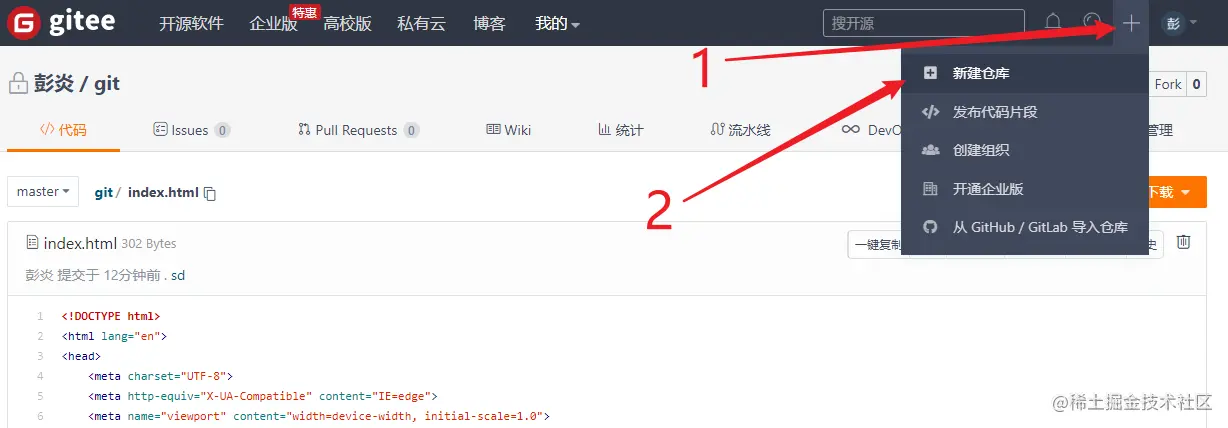The height and width of the screenshot is (428, 1228).
Task: Click the plus icon in header
Action: (x=1131, y=22)
